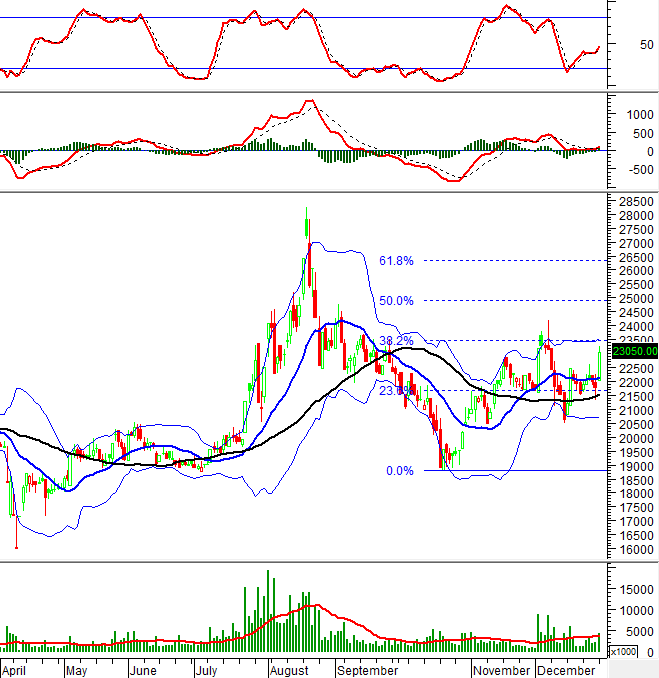
Task: Click the September label on the time axis
Action: pyautogui.click(x=369, y=669)
